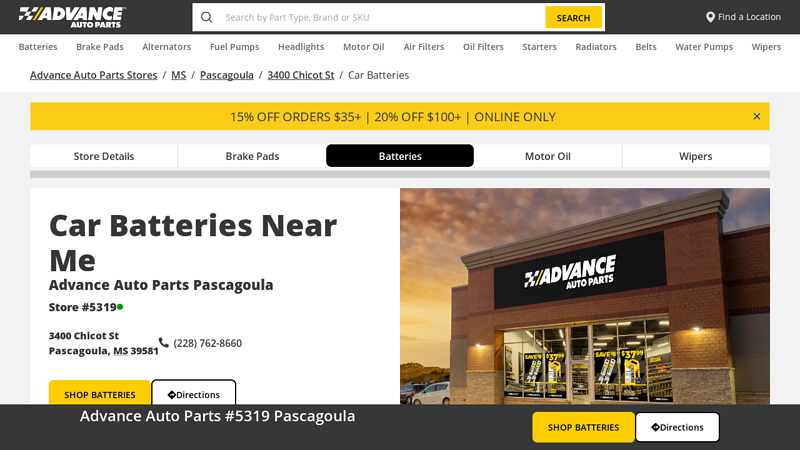Click SHOP BATTERIES in the store card
This screenshot has height=450, width=800.
point(99,393)
